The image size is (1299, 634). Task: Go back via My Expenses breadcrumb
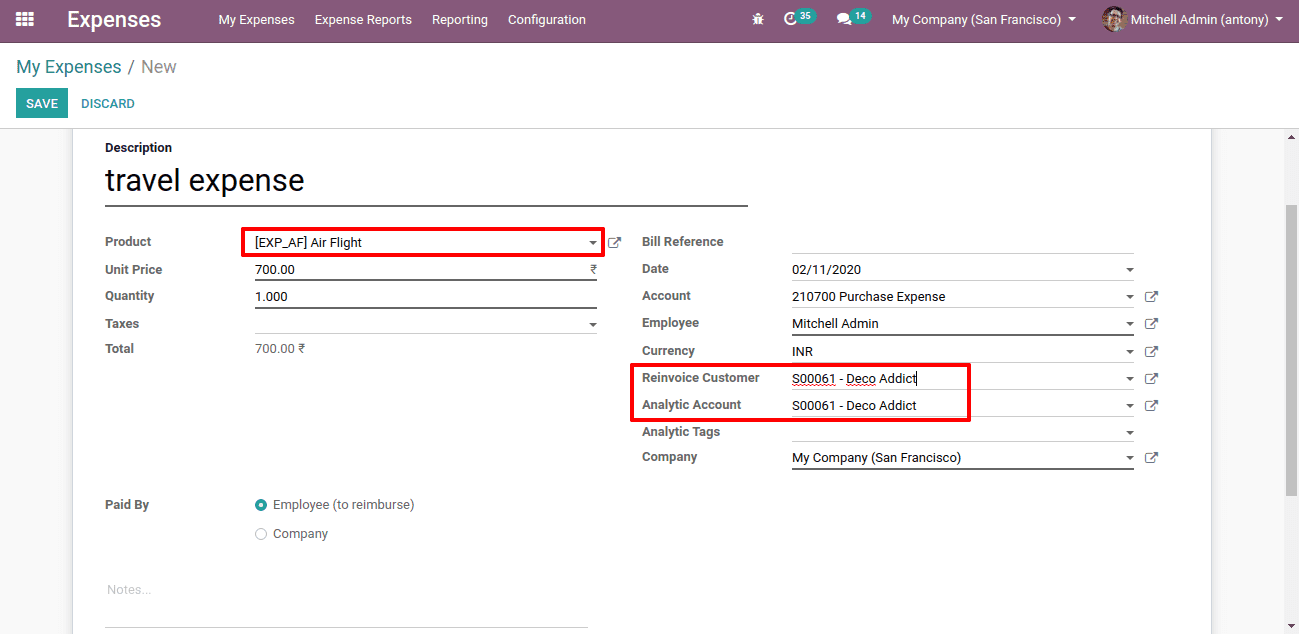pyautogui.click(x=69, y=67)
